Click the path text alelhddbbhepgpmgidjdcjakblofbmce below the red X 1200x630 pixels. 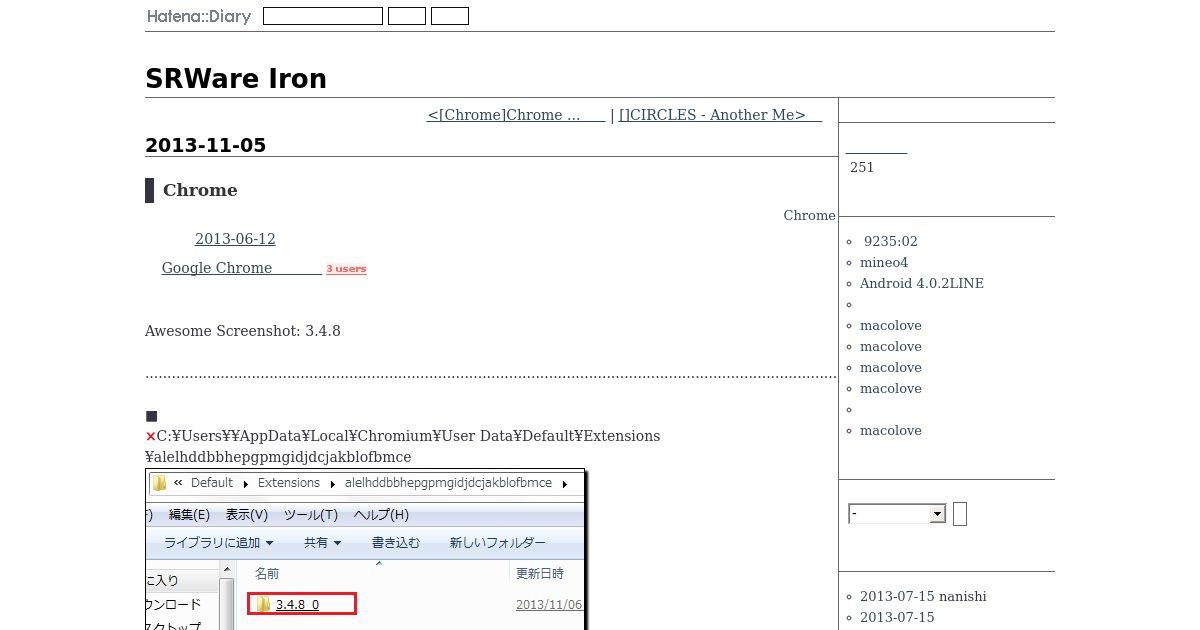[278, 457]
